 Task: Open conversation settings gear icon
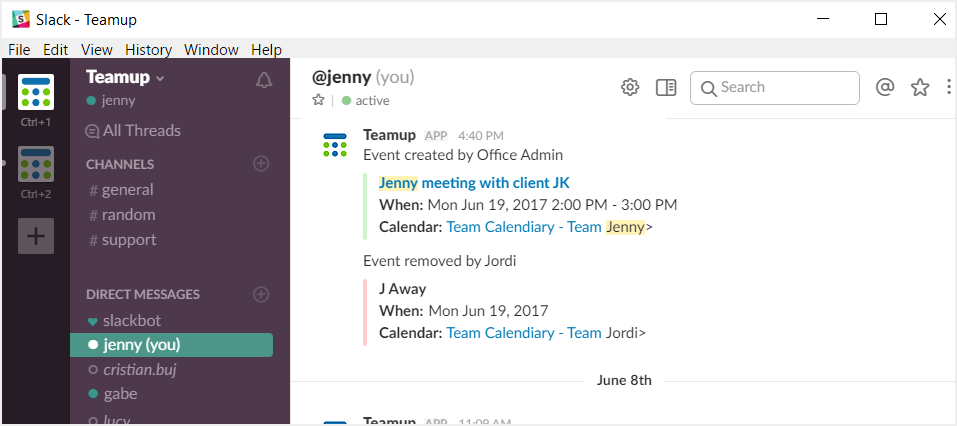pos(629,88)
